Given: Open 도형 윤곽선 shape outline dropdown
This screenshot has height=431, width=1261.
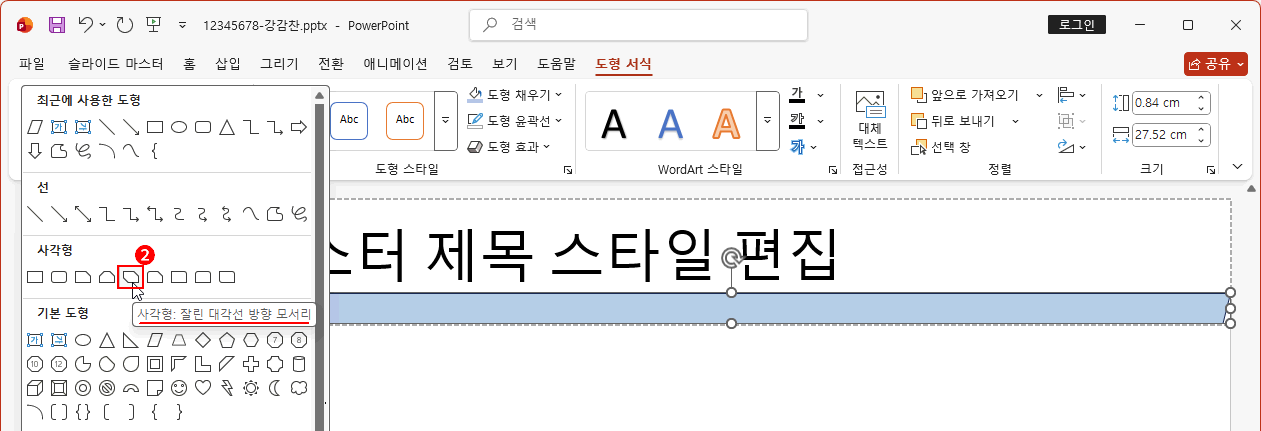Looking at the screenshot, I should click(x=515, y=120).
